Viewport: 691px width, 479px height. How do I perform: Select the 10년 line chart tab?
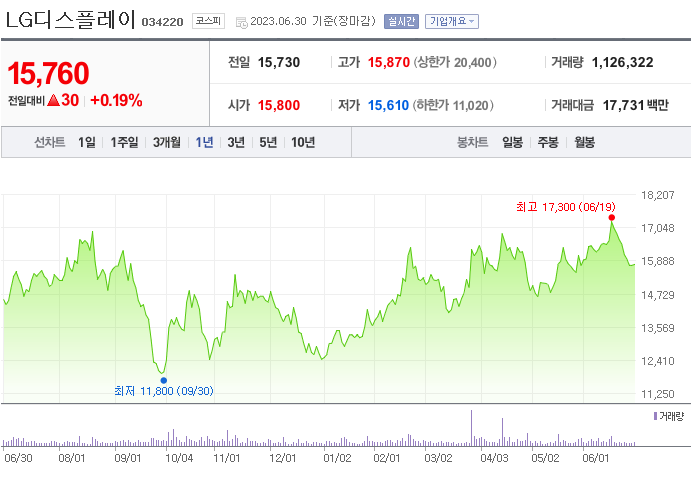click(x=303, y=142)
